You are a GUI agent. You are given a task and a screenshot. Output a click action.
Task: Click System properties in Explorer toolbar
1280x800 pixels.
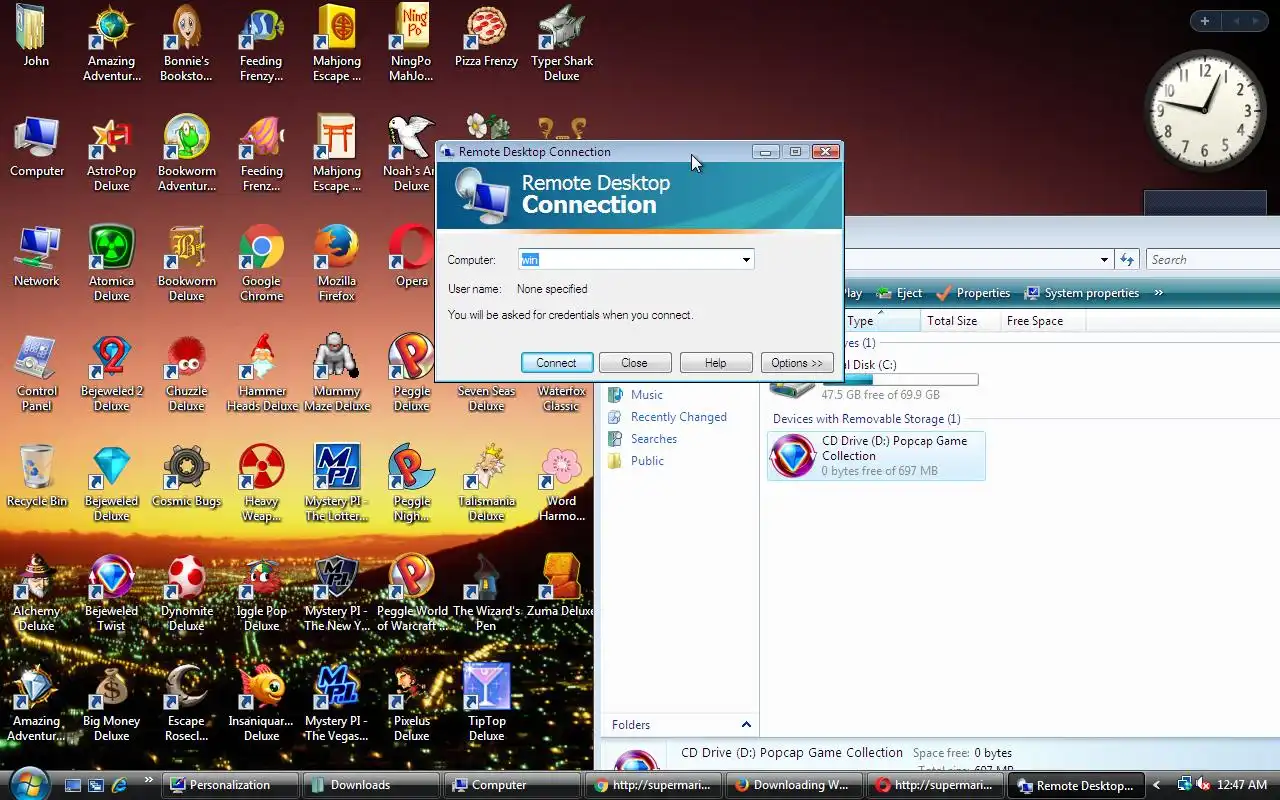click(x=1081, y=293)
